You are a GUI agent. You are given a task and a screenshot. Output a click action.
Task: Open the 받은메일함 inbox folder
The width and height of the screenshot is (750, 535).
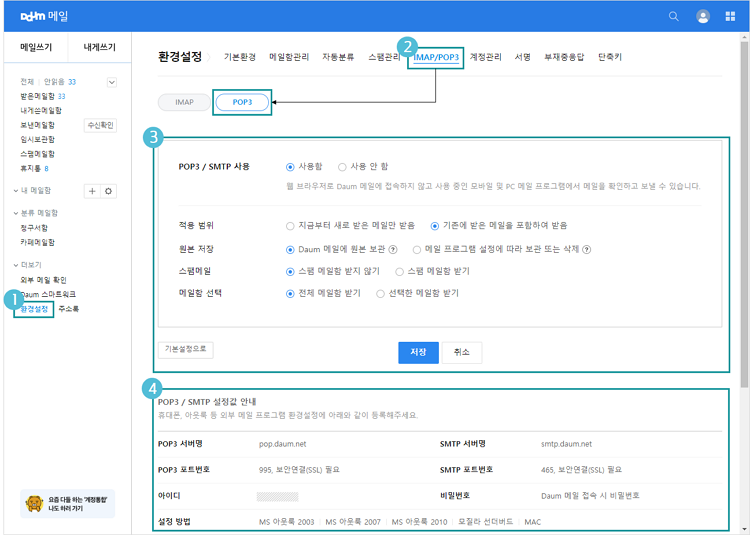[x=38, y=96]
